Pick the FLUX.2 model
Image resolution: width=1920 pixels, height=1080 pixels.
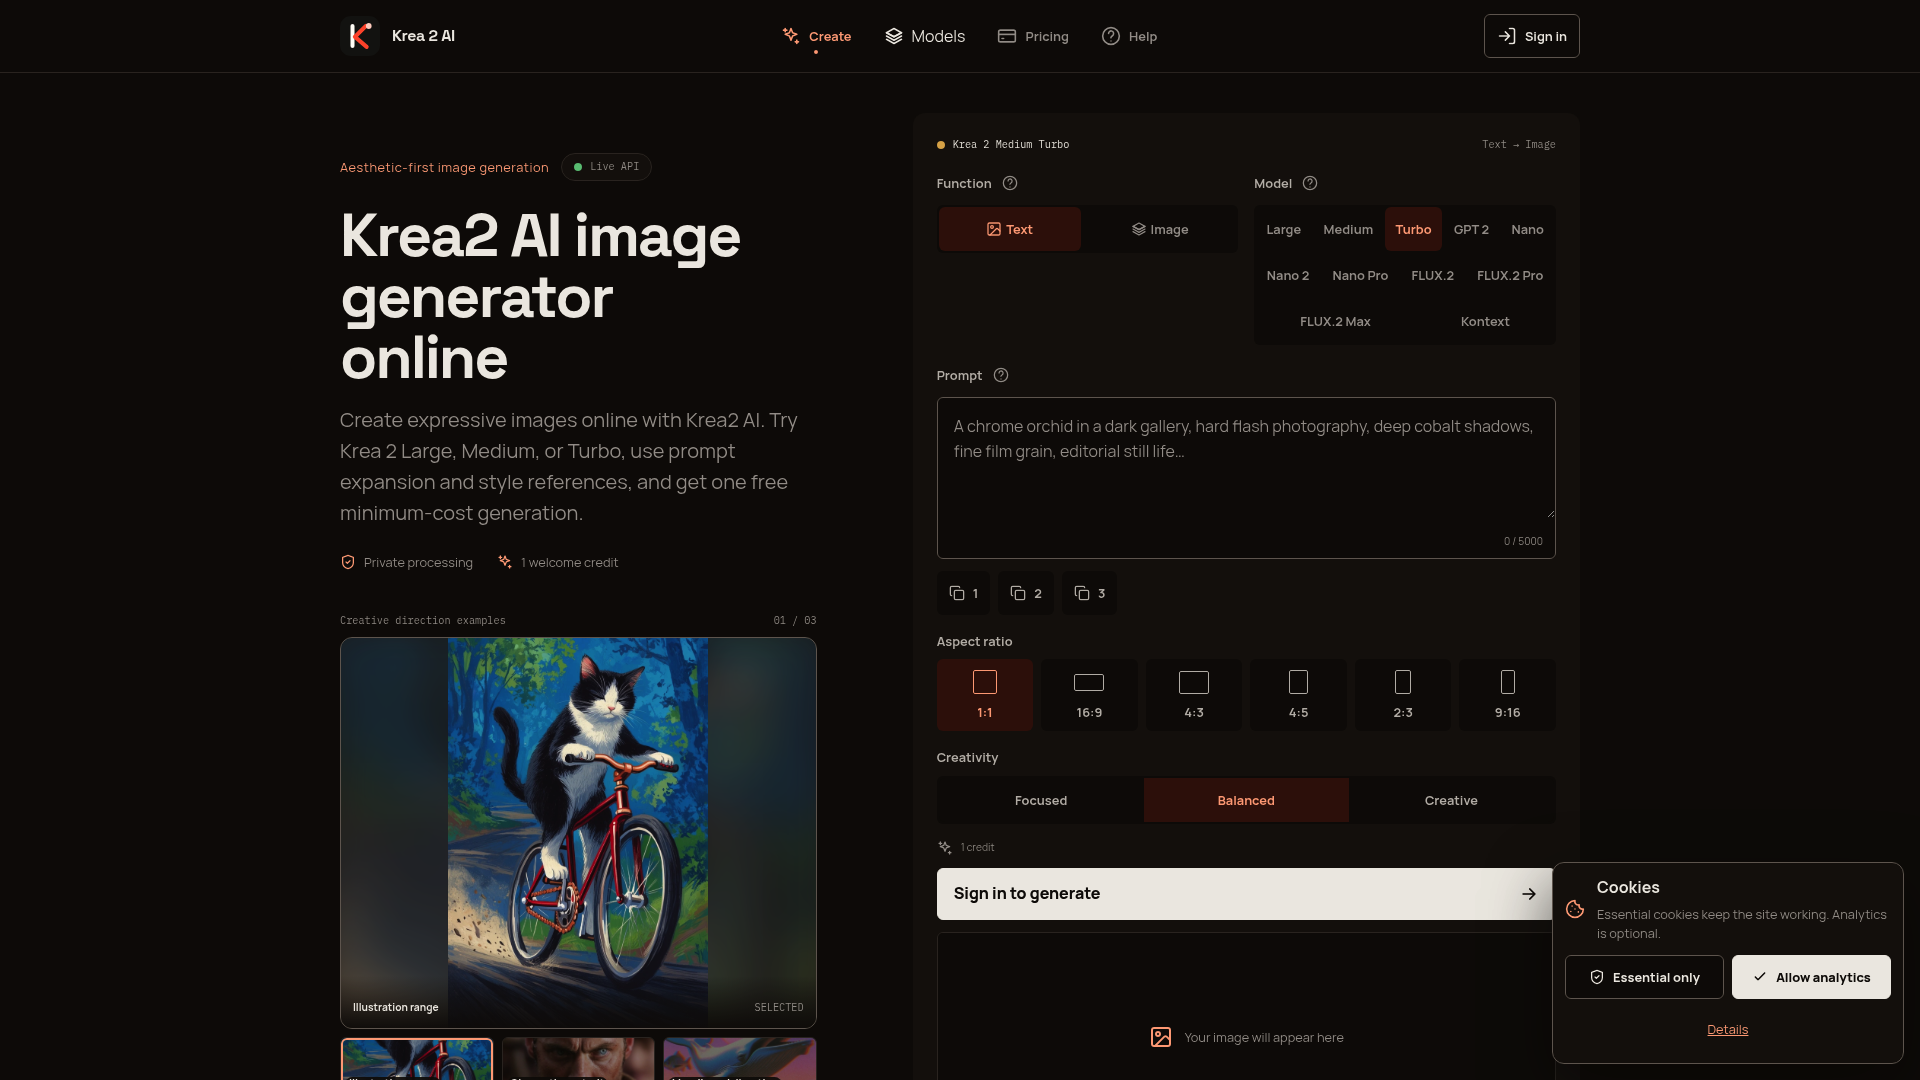[1432, 275]
